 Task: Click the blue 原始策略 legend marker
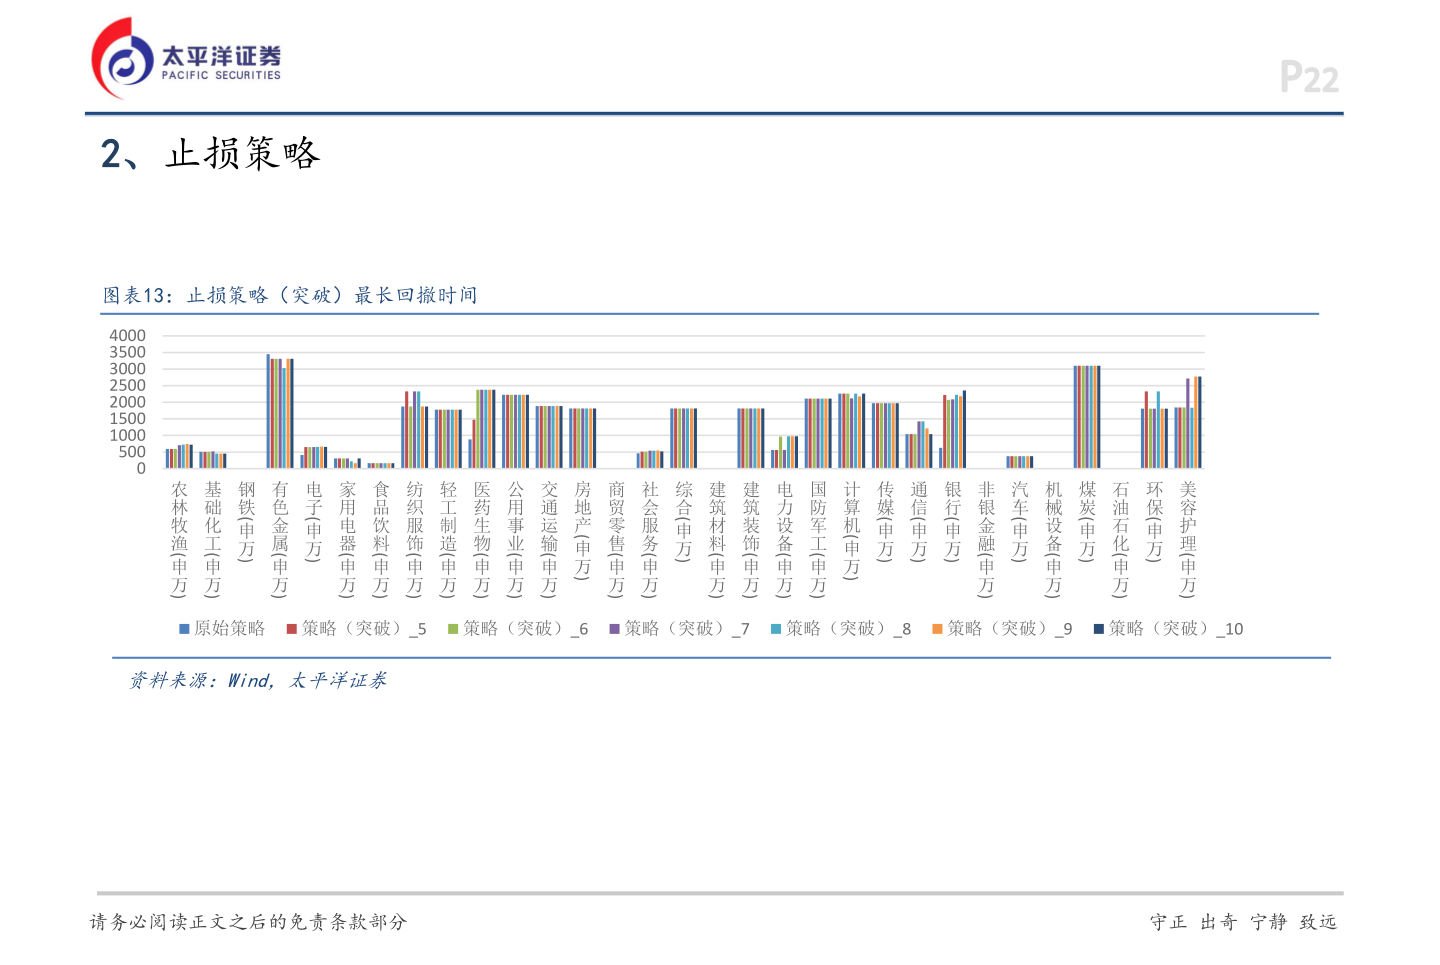[184, 629]
